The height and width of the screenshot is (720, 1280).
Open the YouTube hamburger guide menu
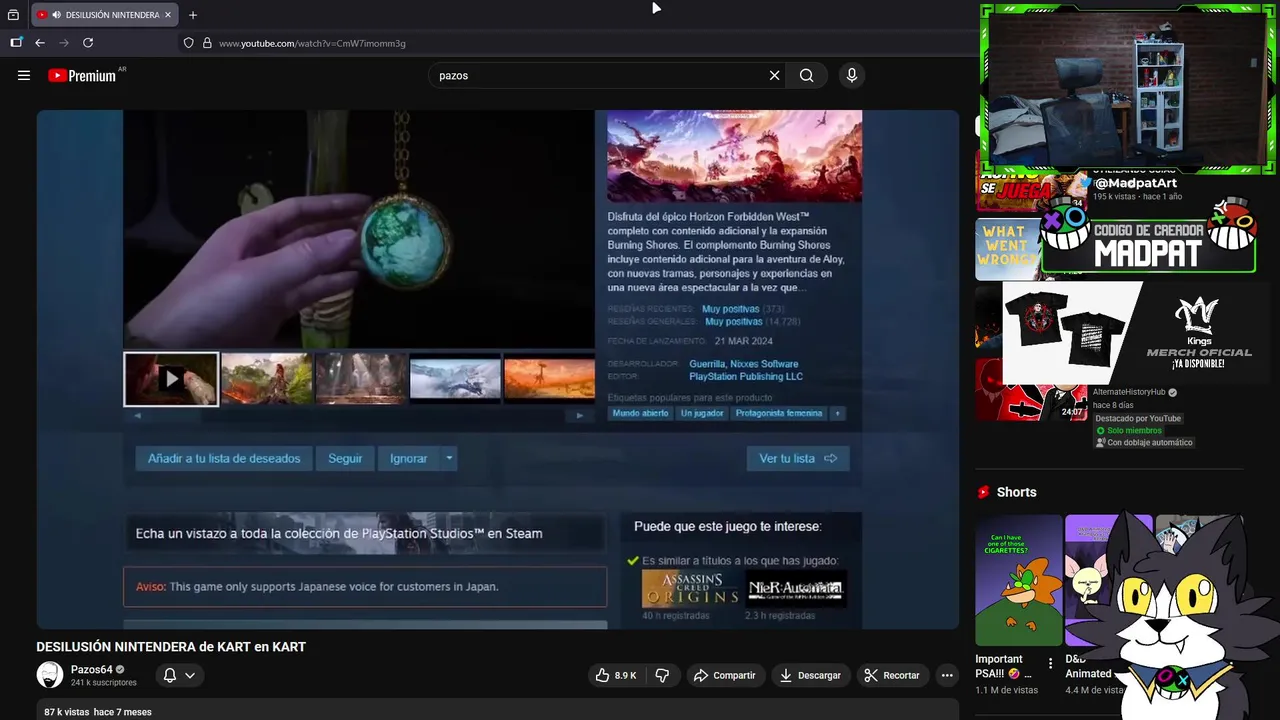pyautogui.click(x=24, y=75)
